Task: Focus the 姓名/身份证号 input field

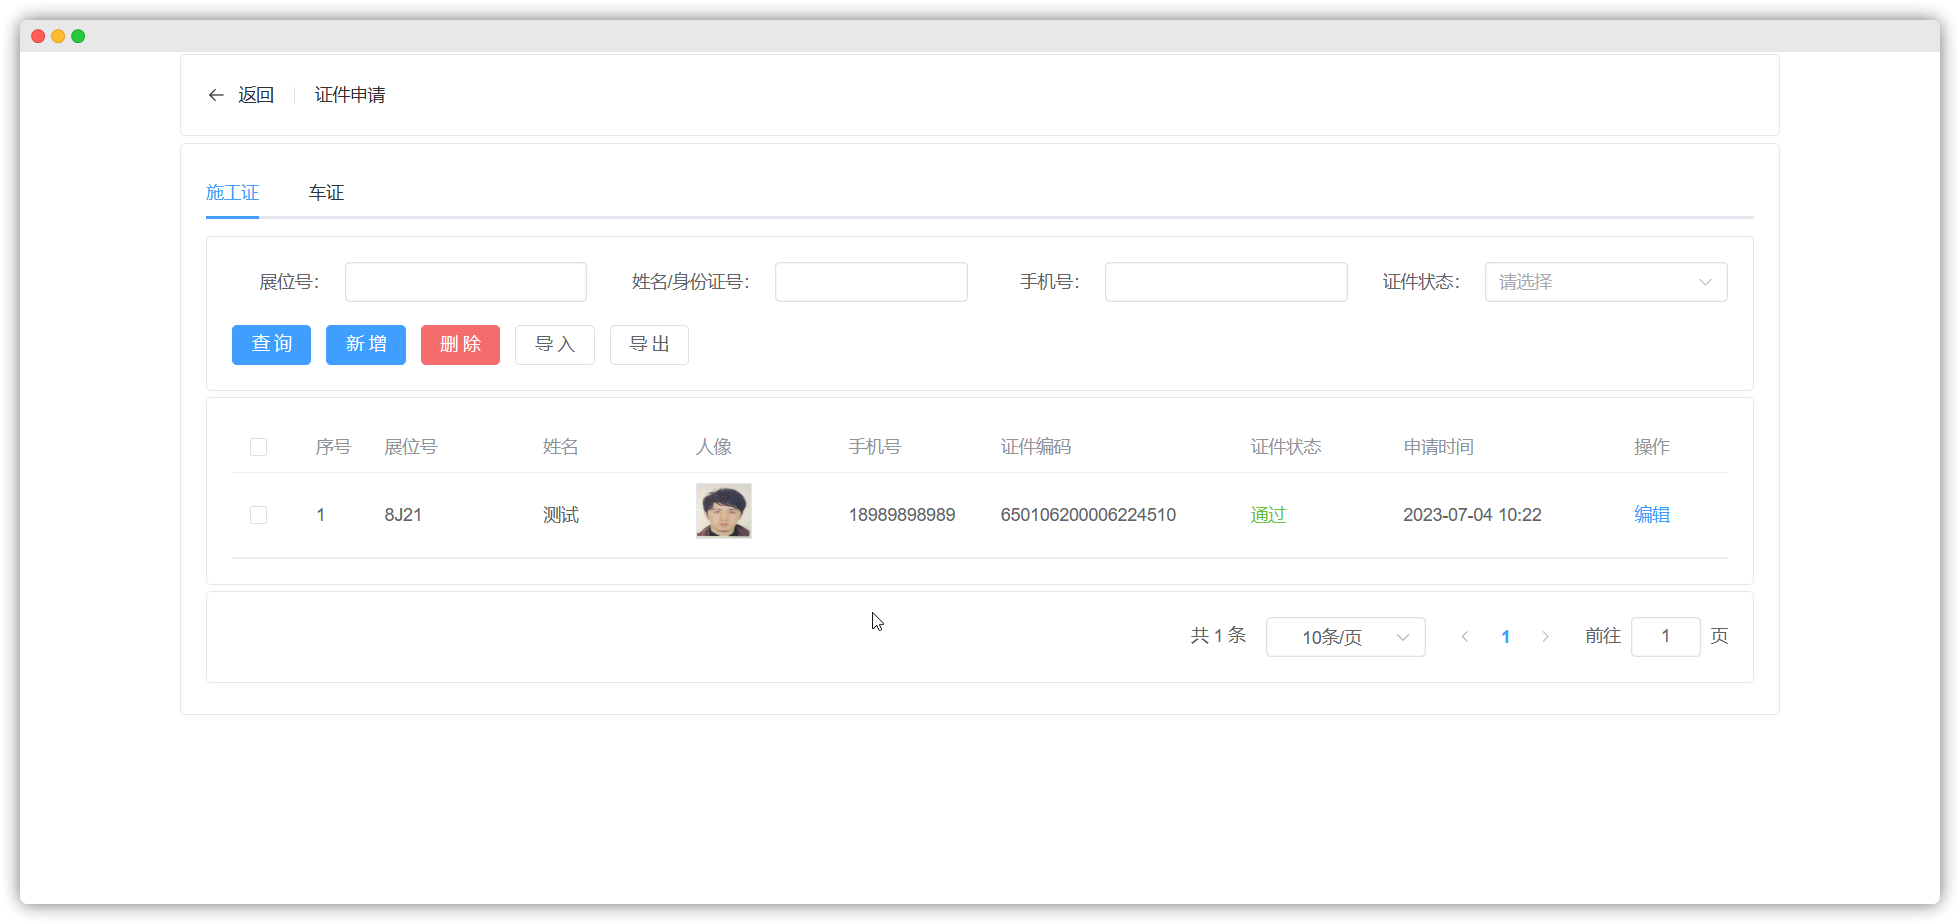Action: (x=871, y=282)
